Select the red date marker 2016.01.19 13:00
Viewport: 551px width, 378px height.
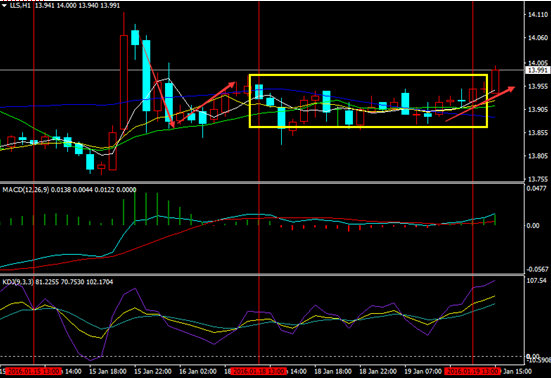pyautogui.click(x=473, y=371)
